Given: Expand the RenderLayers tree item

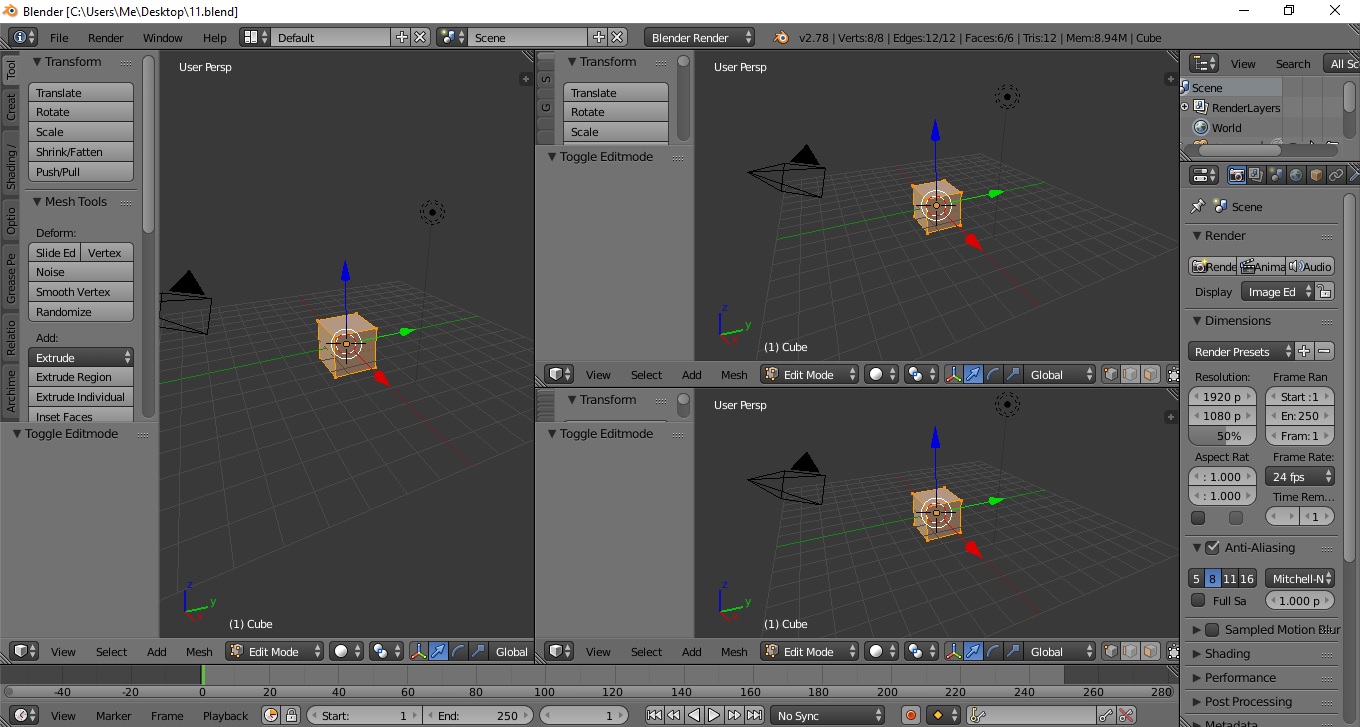Looking at the screenshot, I should pyautogui.click(x=1186, y=107).
